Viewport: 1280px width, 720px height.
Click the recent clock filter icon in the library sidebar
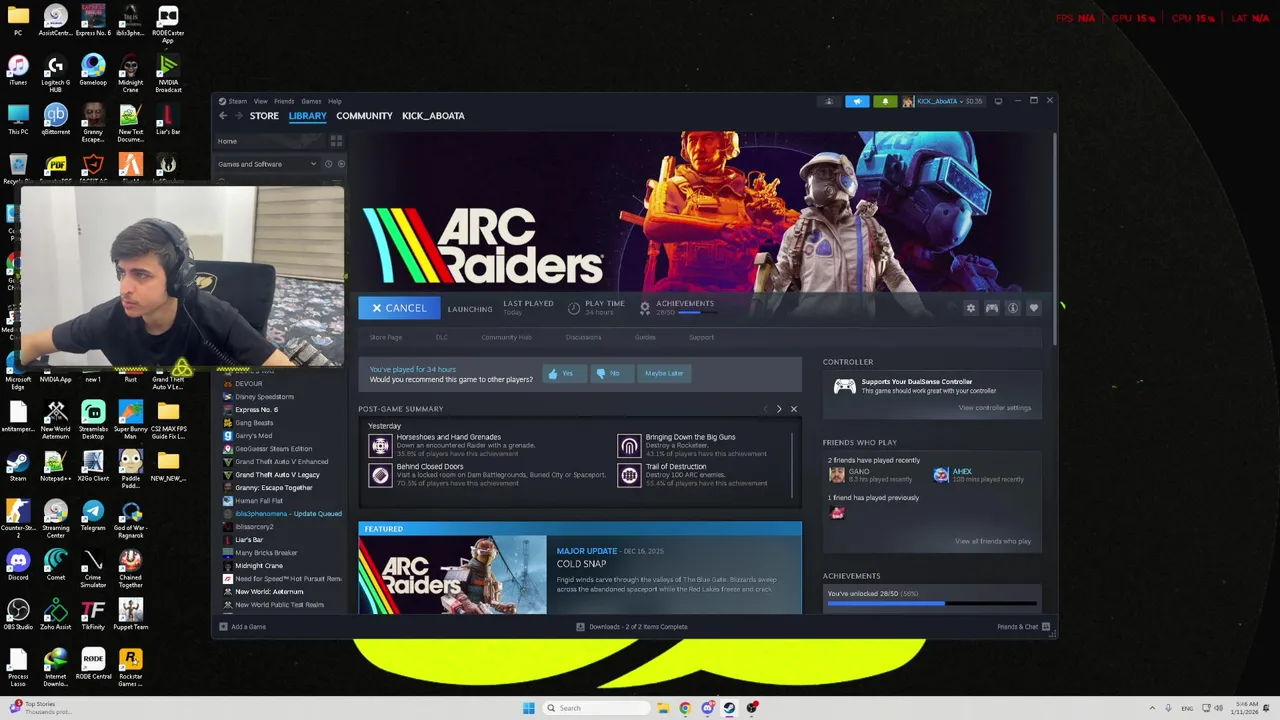pos(329,164)
